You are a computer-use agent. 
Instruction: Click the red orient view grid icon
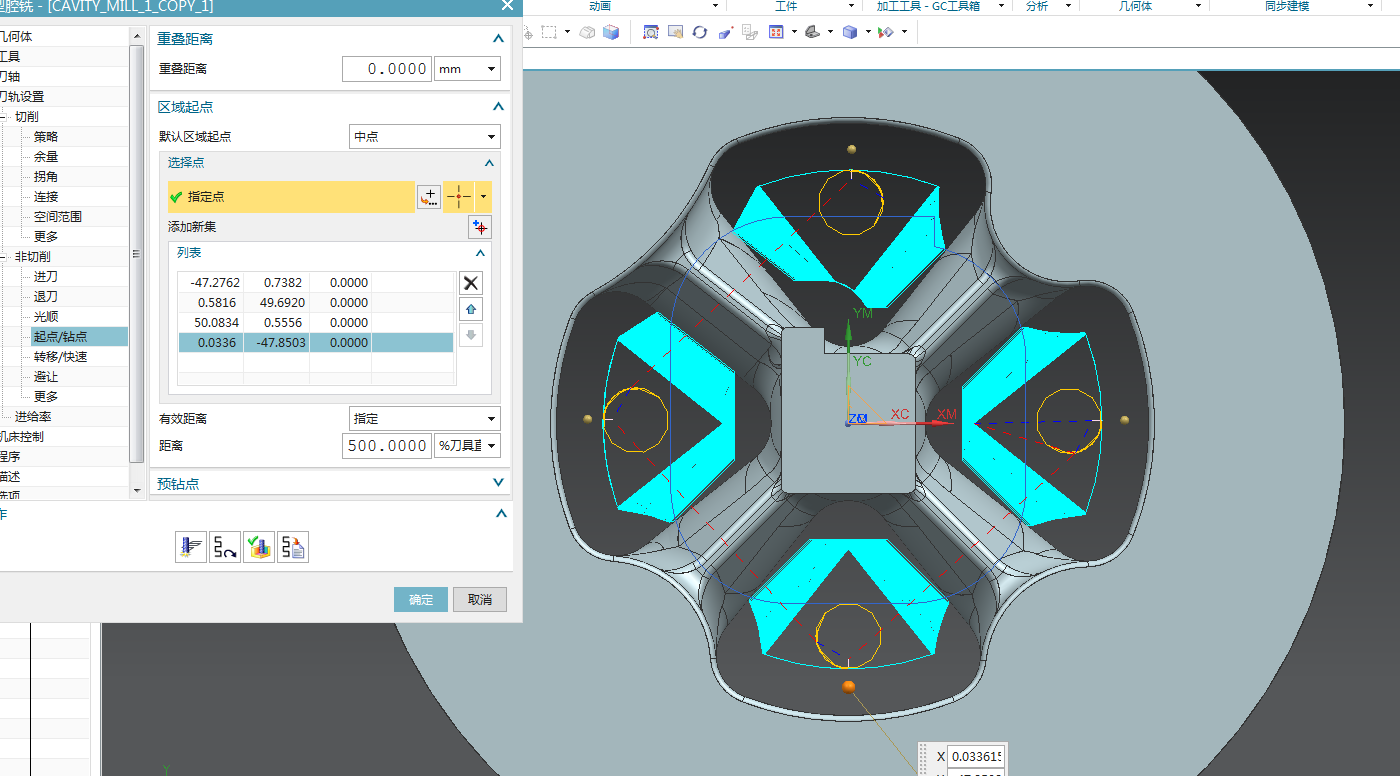pos(776,32)
